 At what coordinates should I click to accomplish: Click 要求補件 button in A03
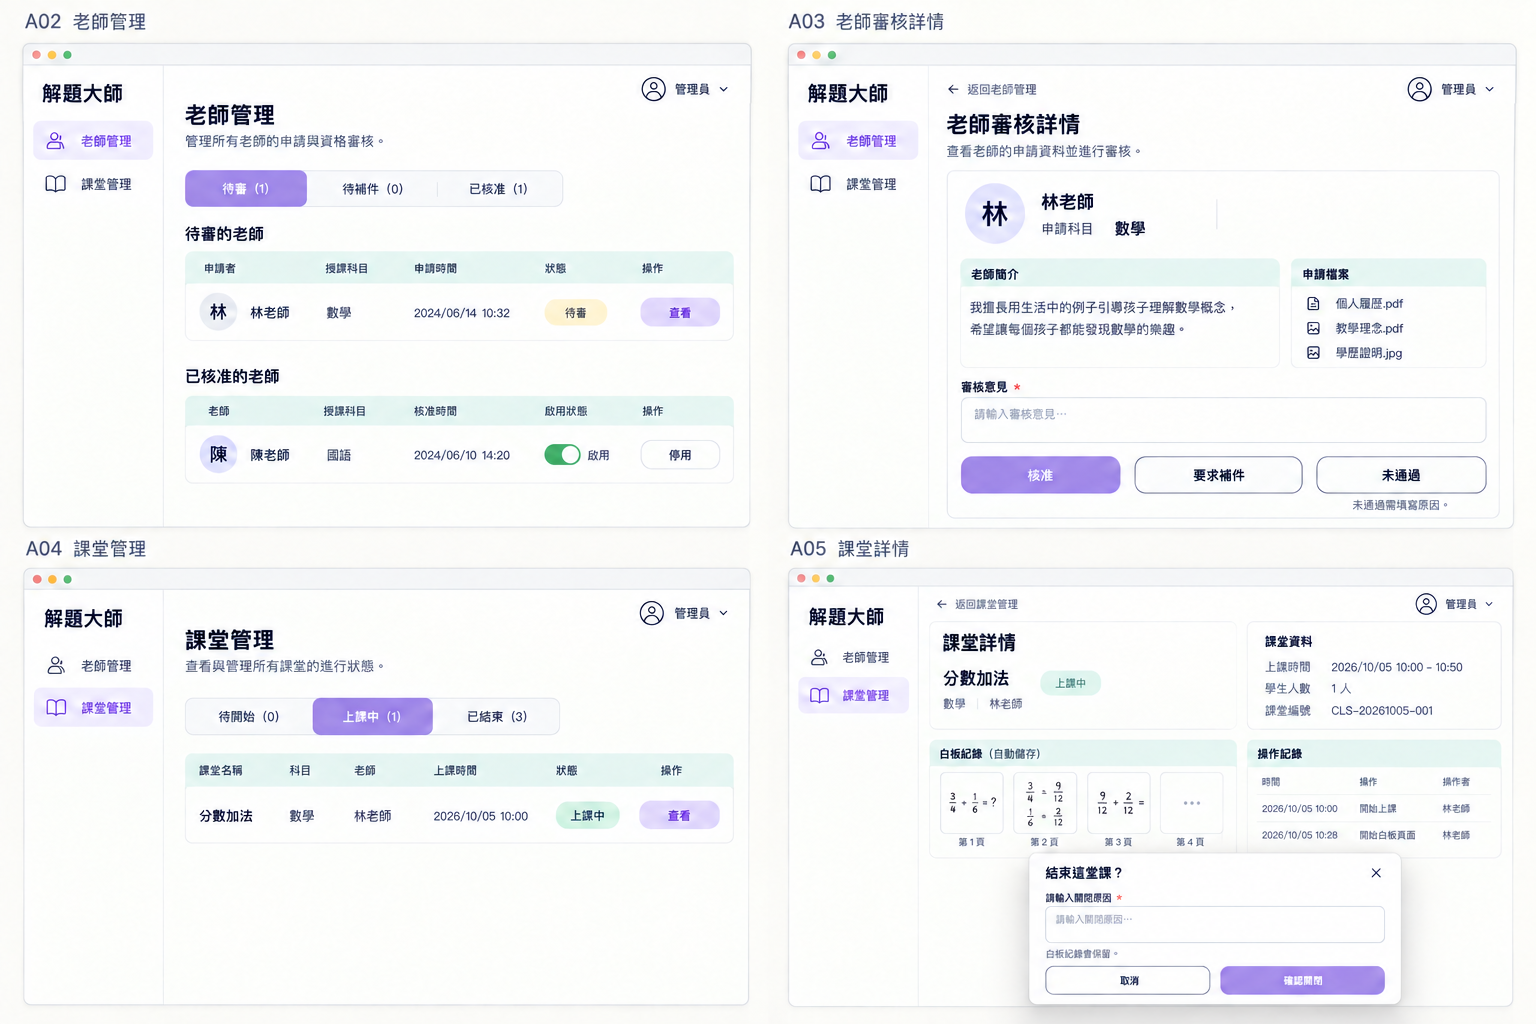1218,475
